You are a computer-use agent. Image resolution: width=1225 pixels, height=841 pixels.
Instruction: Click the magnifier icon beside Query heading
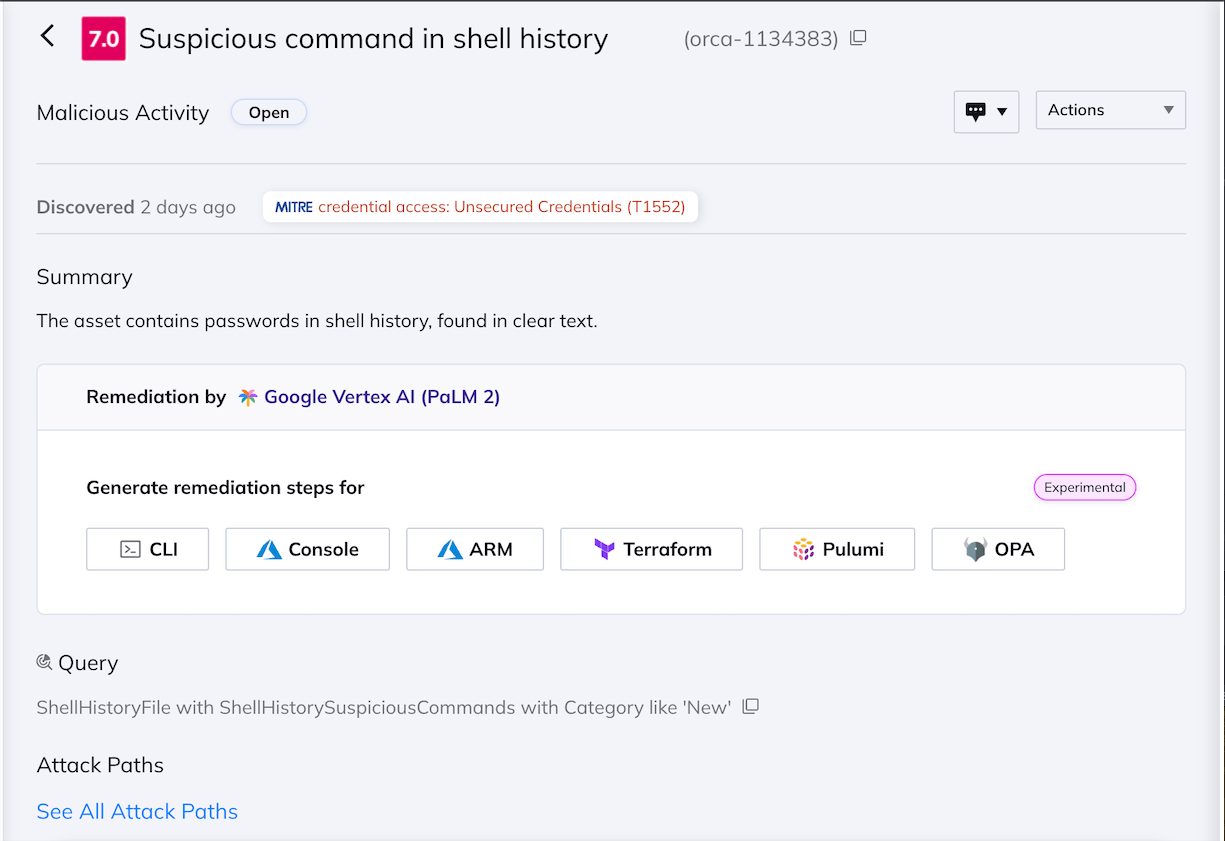(x=43, y=661)
